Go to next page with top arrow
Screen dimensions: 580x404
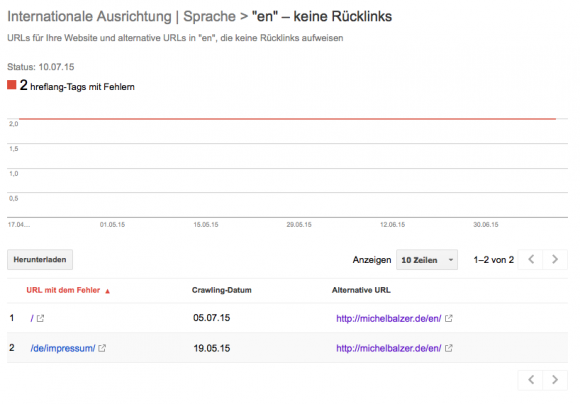[555, 259]
